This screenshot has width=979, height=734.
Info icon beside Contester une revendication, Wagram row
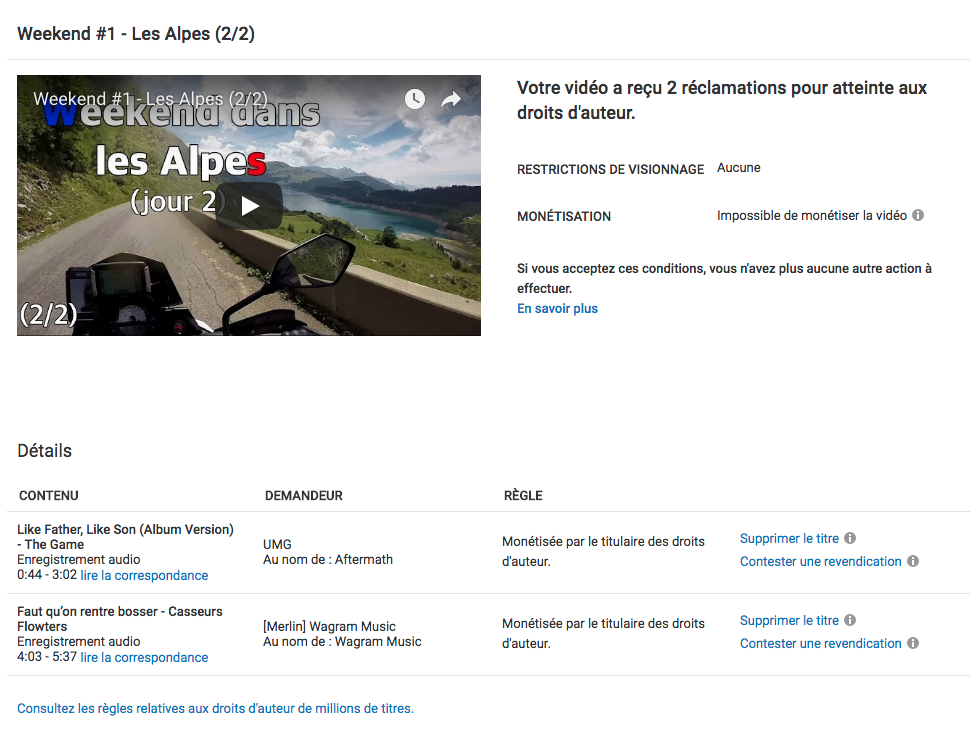click(913, 643)
